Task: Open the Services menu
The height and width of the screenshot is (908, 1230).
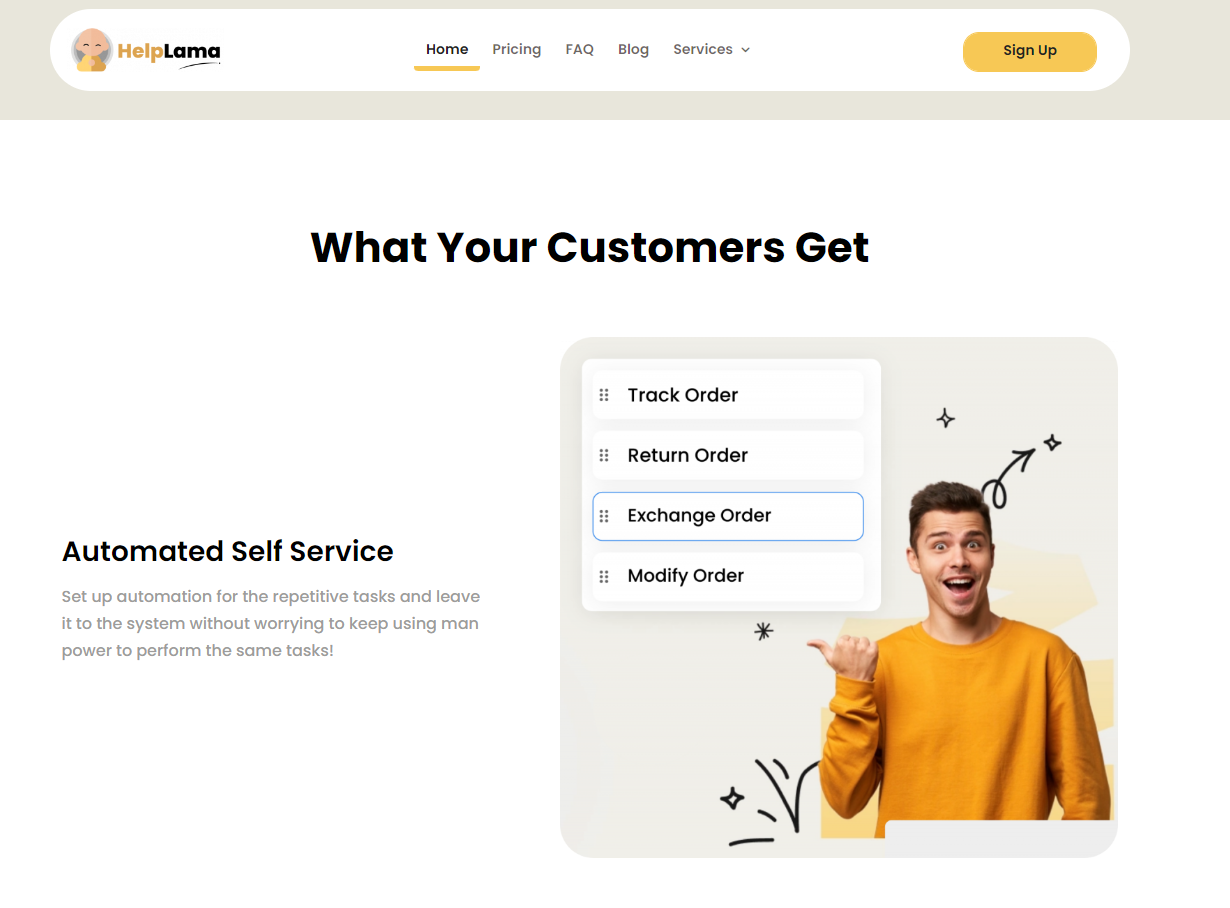Action: [x=711, y=50]
